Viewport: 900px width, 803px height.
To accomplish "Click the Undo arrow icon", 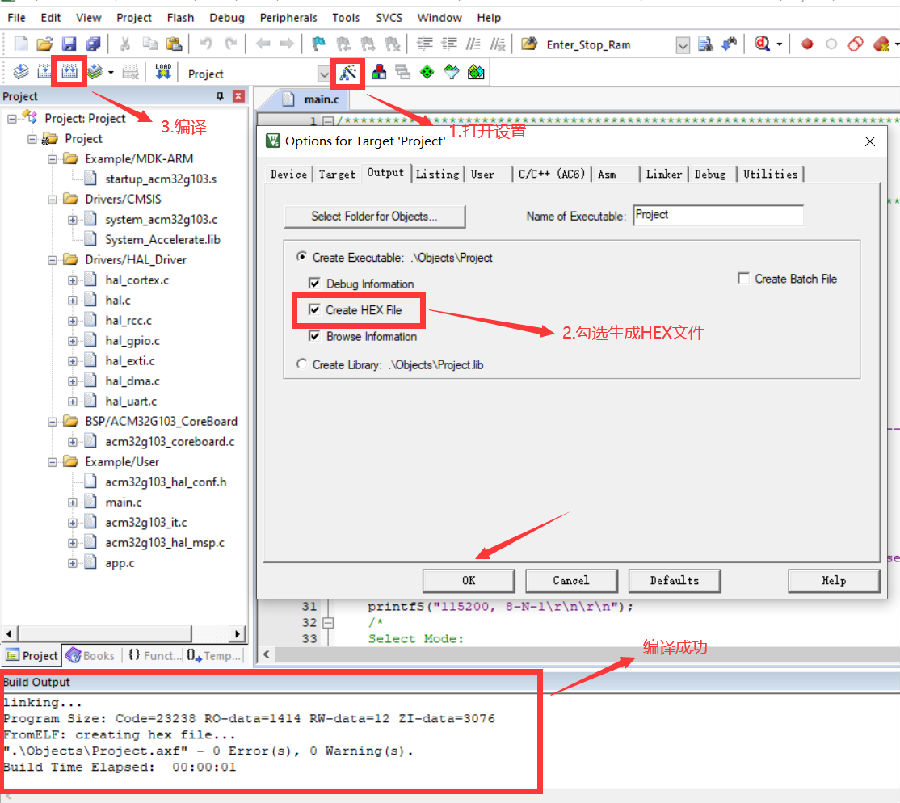I will pos(206,44).
